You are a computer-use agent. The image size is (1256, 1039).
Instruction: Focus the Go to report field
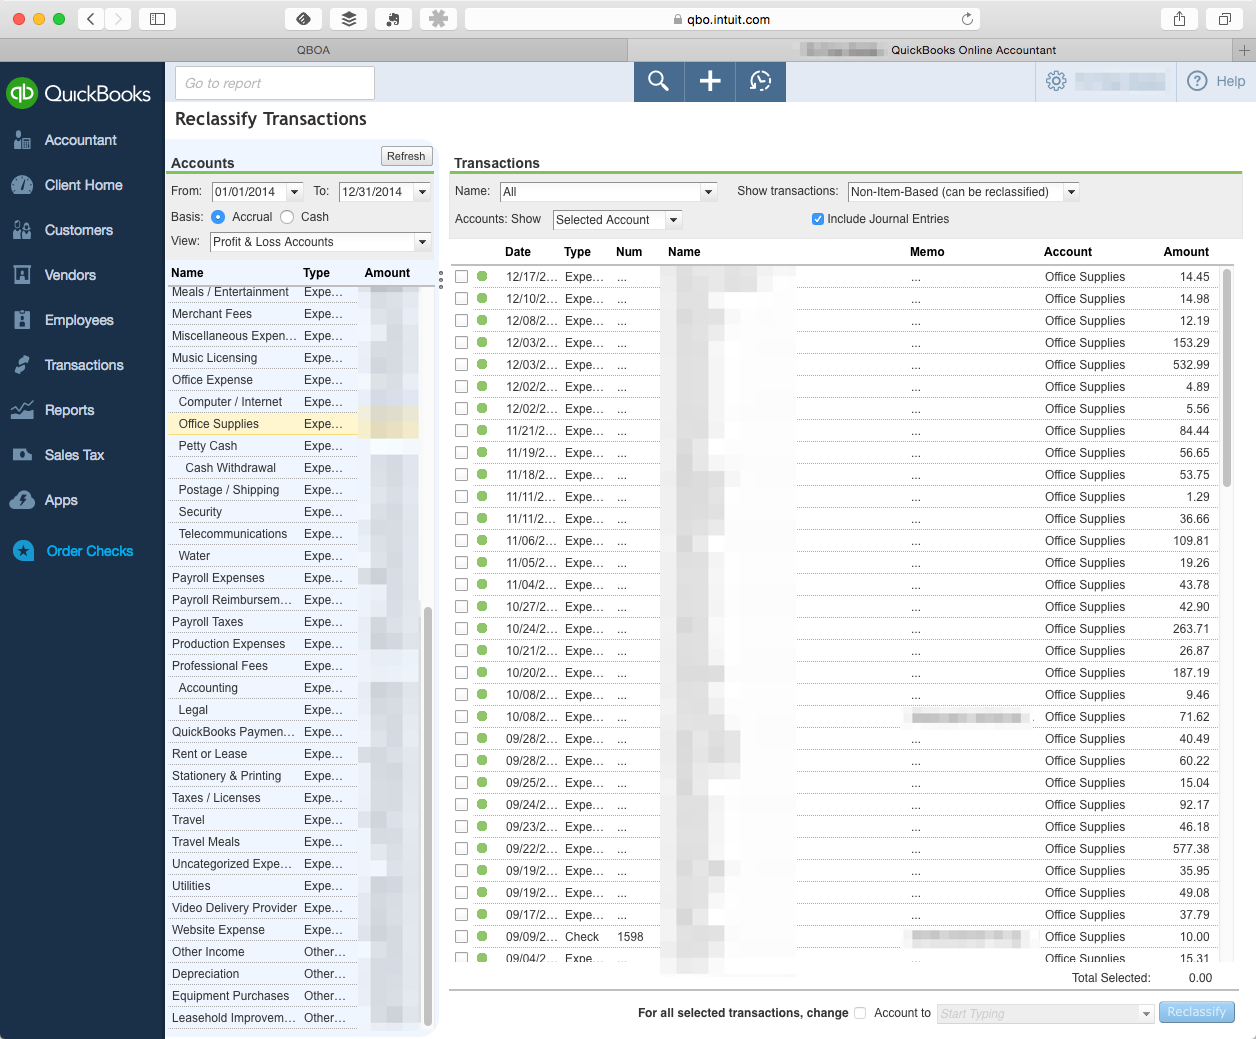pyautogui.click(x=275, y=83)
